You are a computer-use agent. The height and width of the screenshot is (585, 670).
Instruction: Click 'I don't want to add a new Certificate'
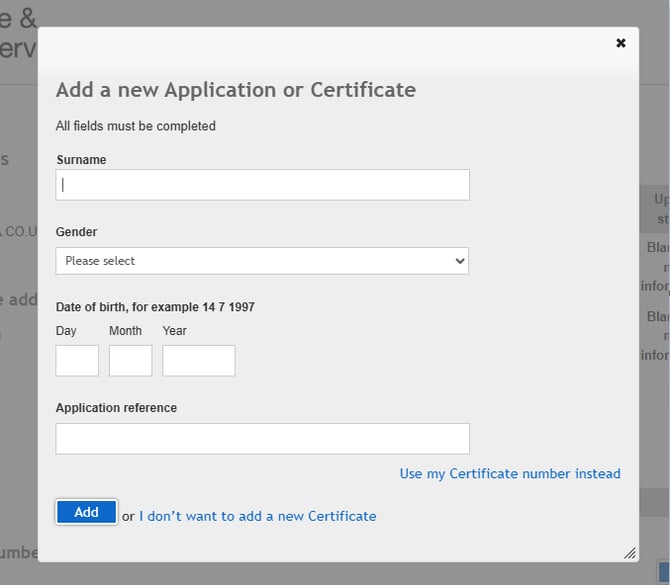point(258,516)
